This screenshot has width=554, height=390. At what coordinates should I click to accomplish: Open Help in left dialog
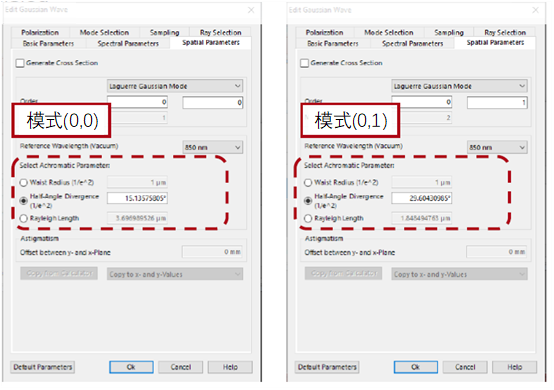230,367
